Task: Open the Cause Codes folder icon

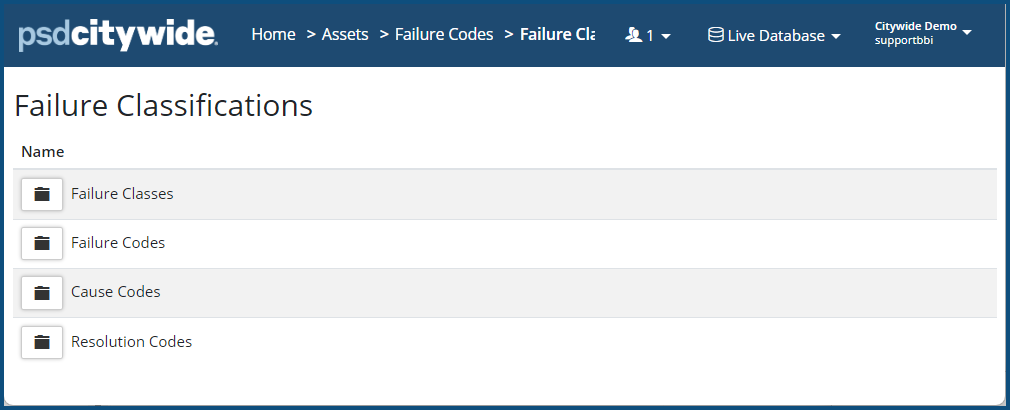Action: (x=42, y=293)
